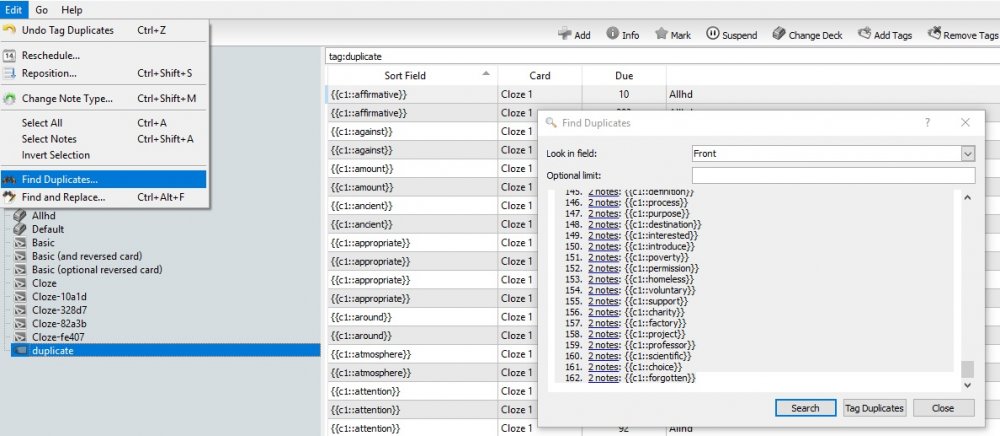The image size is (1000, 436).
Task: Sort by the Sort Field column header
Action: [x=412, y=75]
